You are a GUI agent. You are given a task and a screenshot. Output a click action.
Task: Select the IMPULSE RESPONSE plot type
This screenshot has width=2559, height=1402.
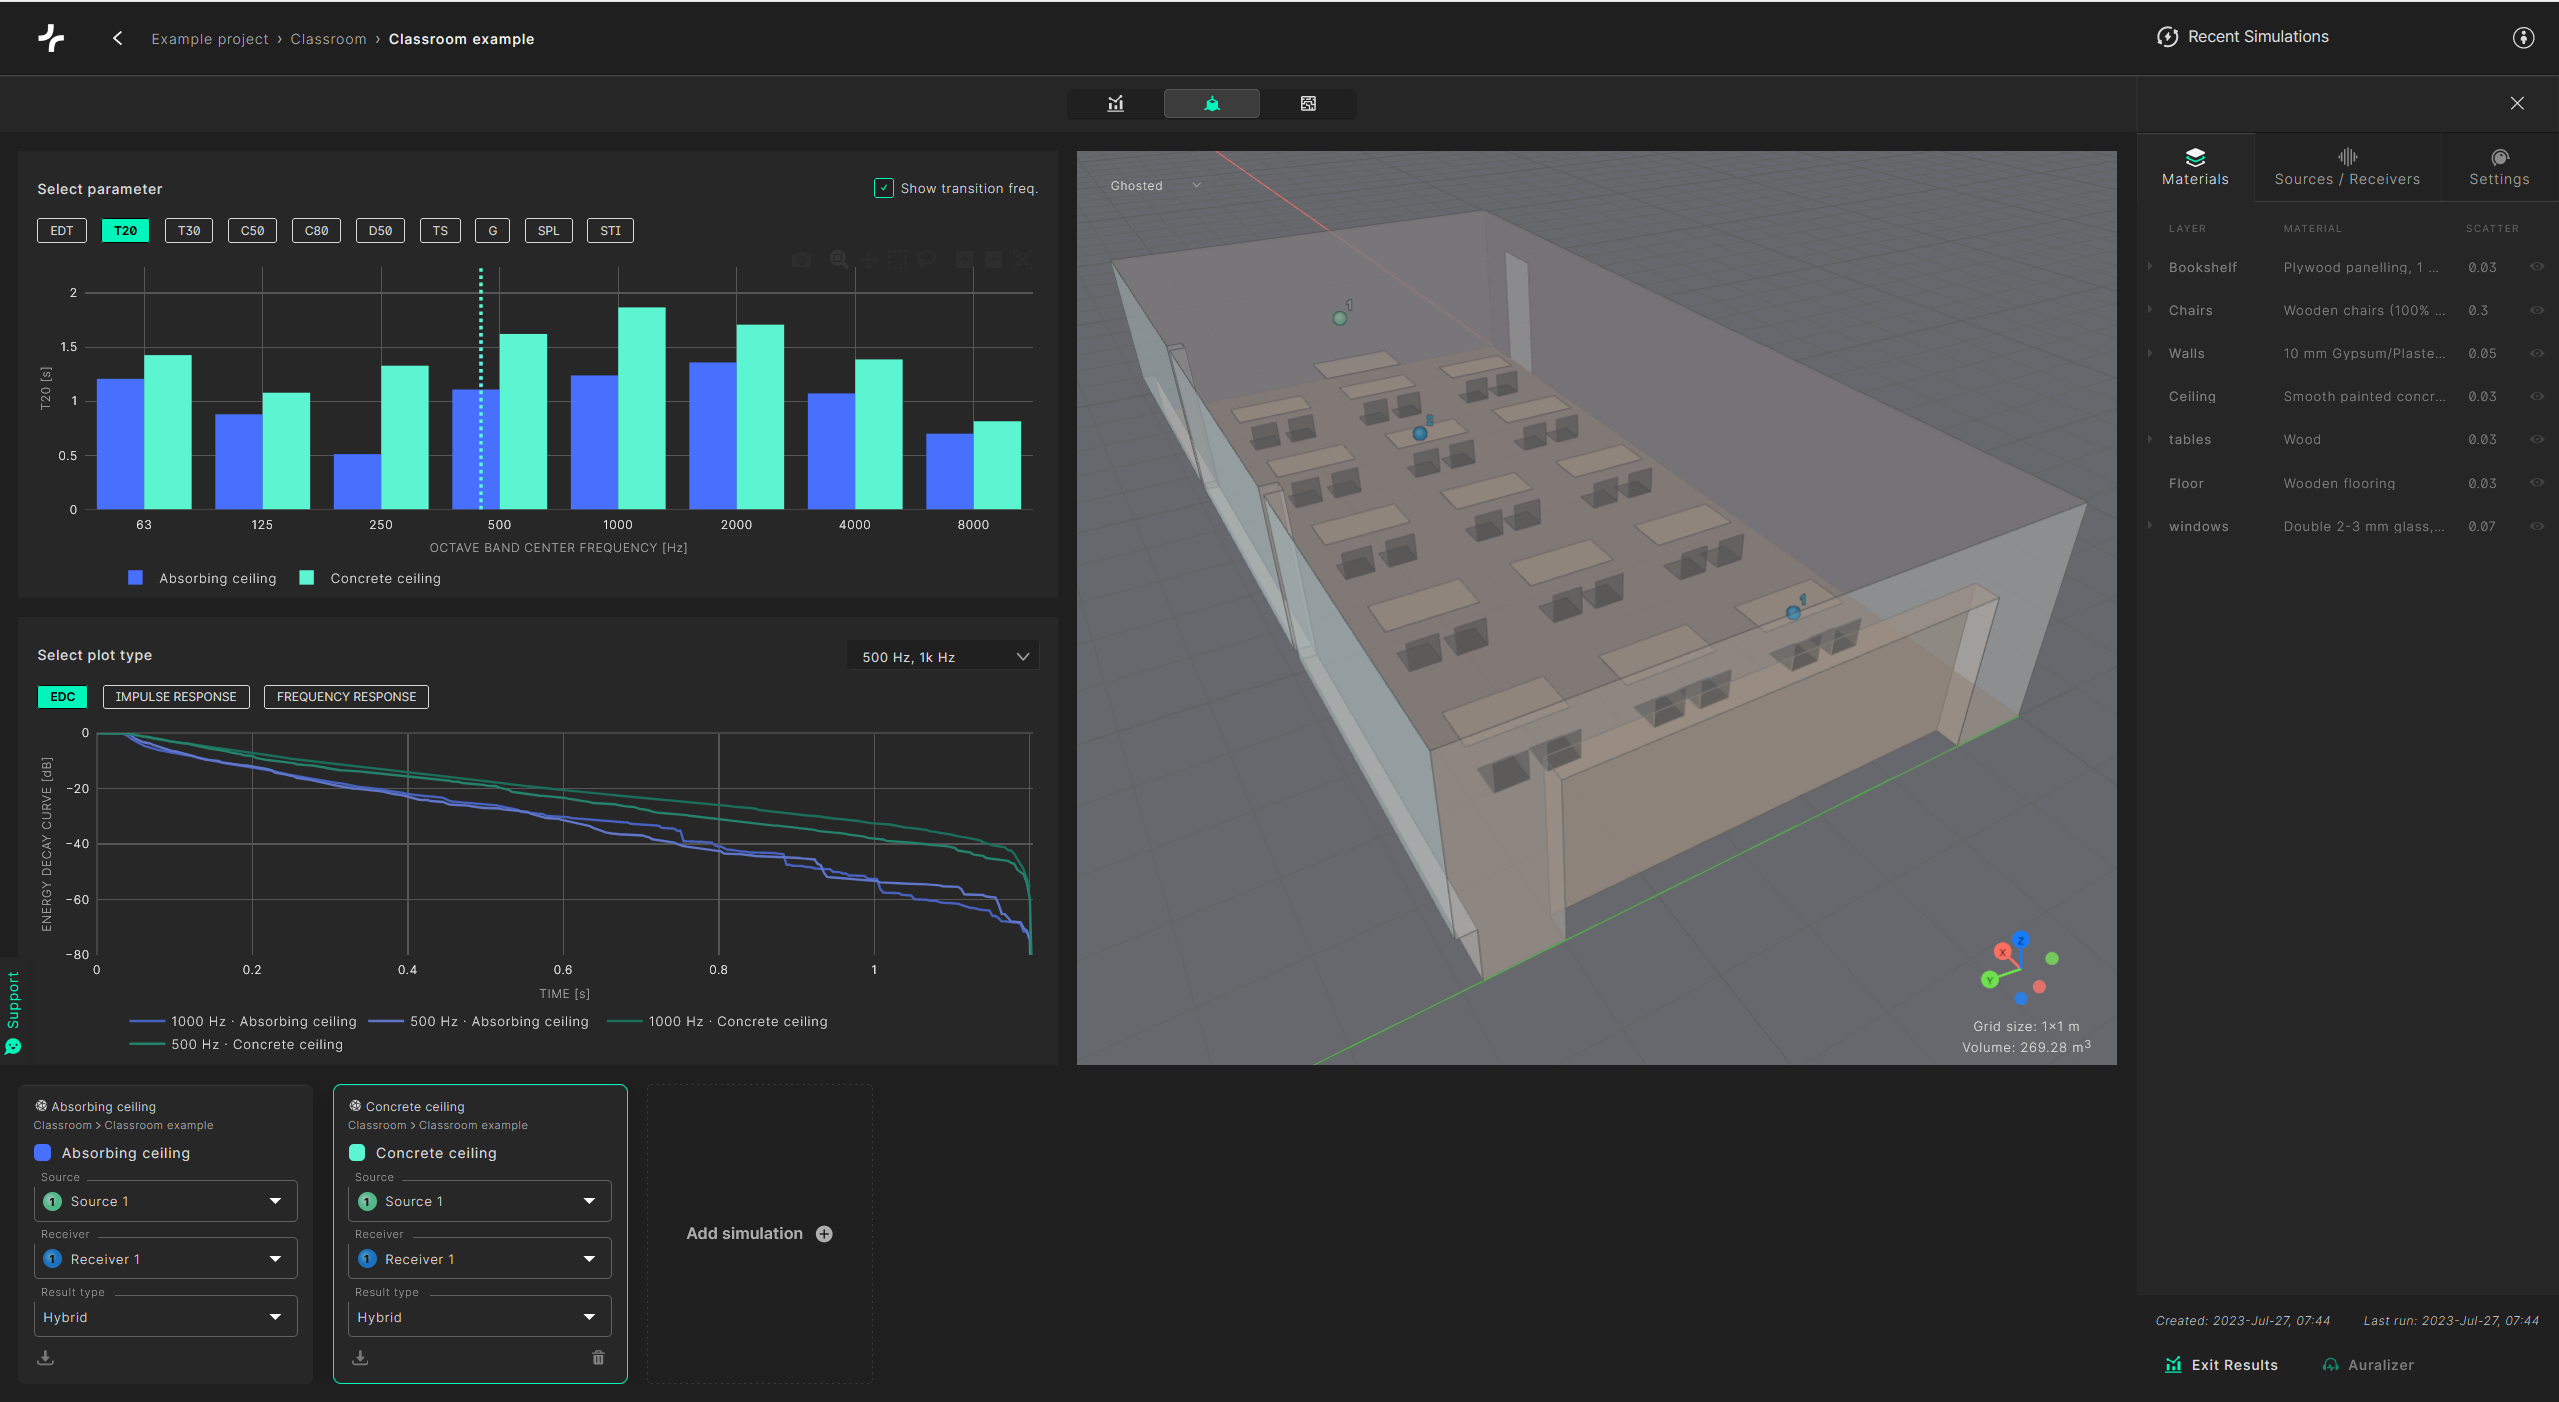(176, 697)
